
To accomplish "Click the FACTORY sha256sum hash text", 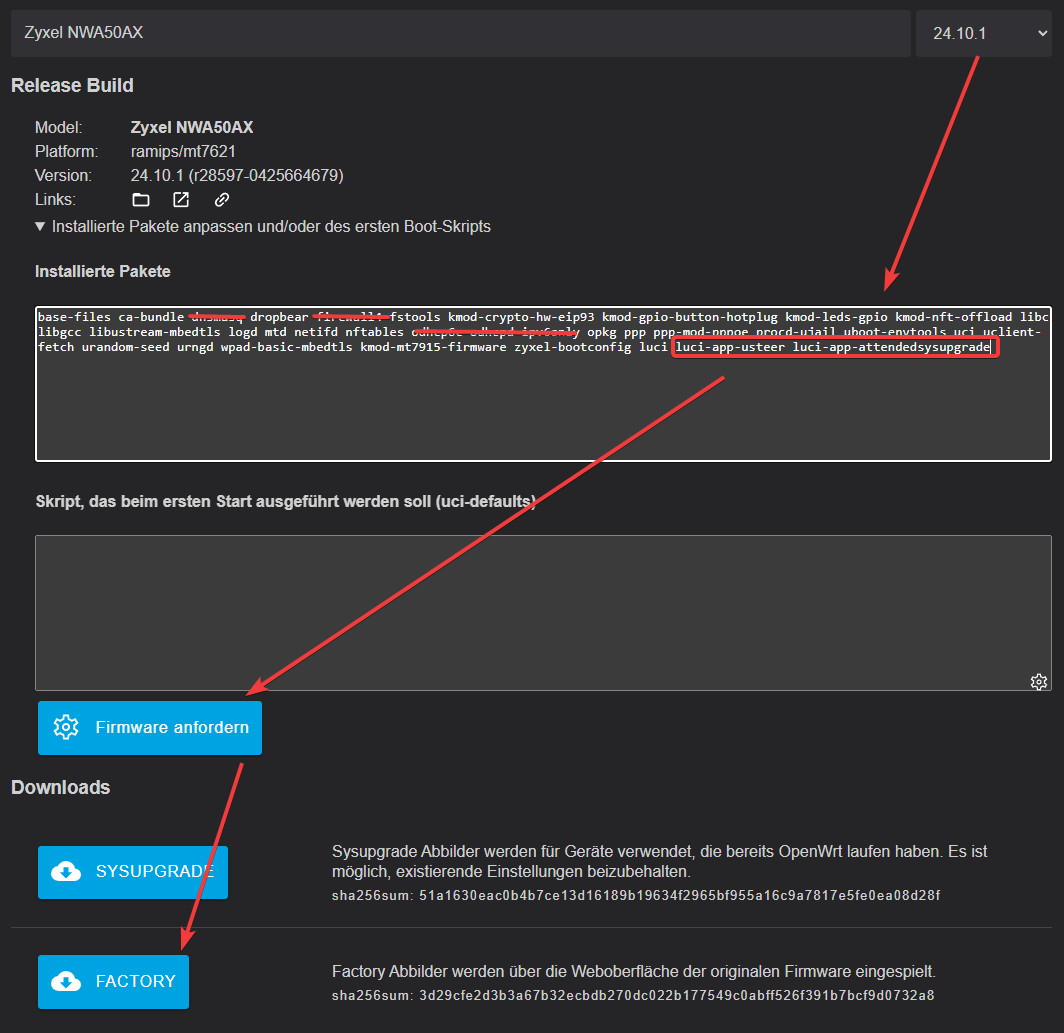I will (674, 994).
